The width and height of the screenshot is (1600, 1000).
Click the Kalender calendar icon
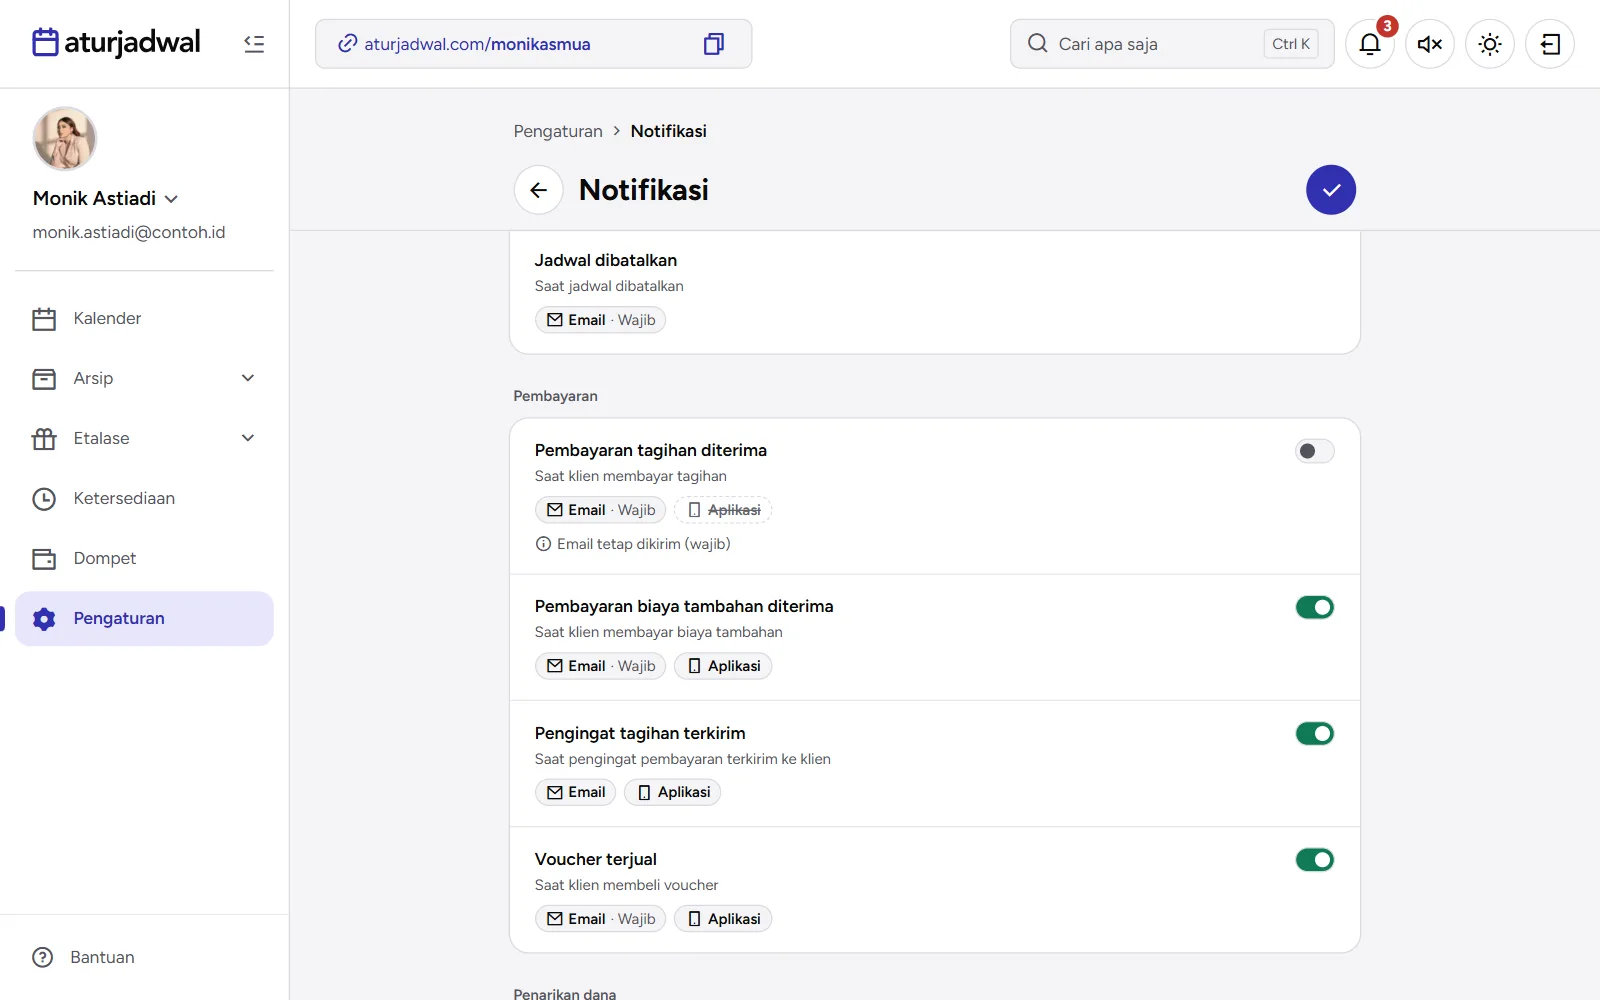click(44, 319)
